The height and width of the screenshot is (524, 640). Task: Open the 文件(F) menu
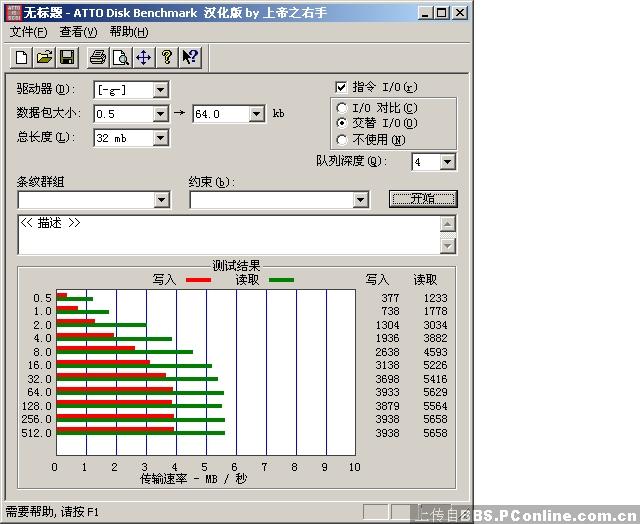coord(28,32)
